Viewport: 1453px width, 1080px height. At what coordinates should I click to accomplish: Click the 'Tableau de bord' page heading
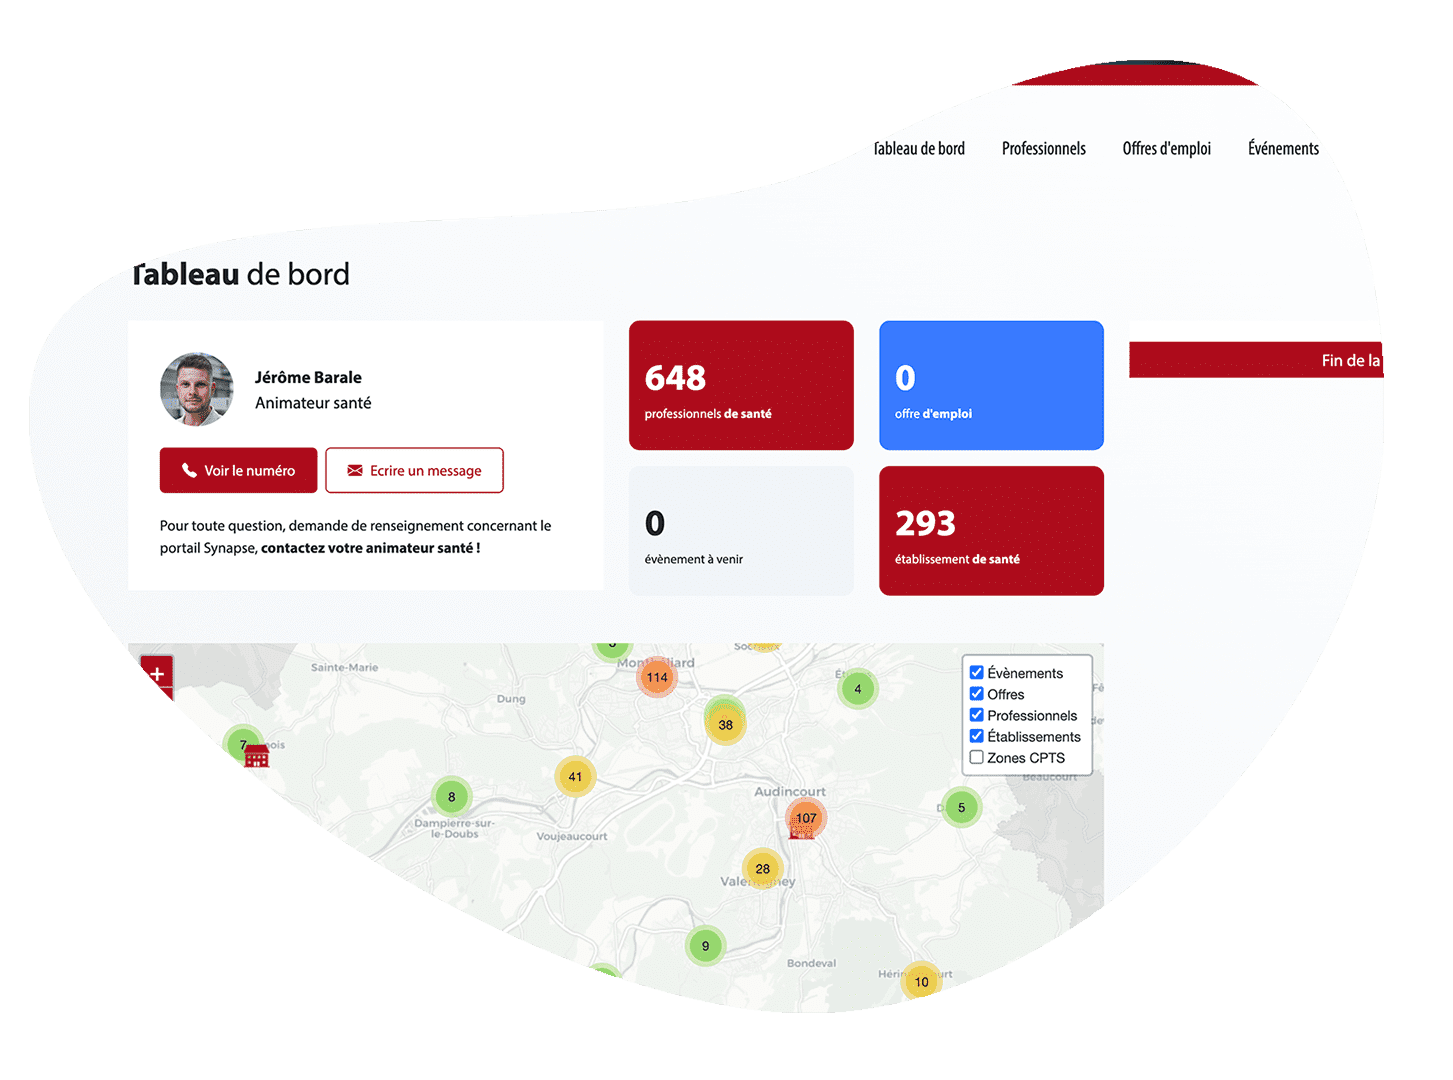click(241, 274)
